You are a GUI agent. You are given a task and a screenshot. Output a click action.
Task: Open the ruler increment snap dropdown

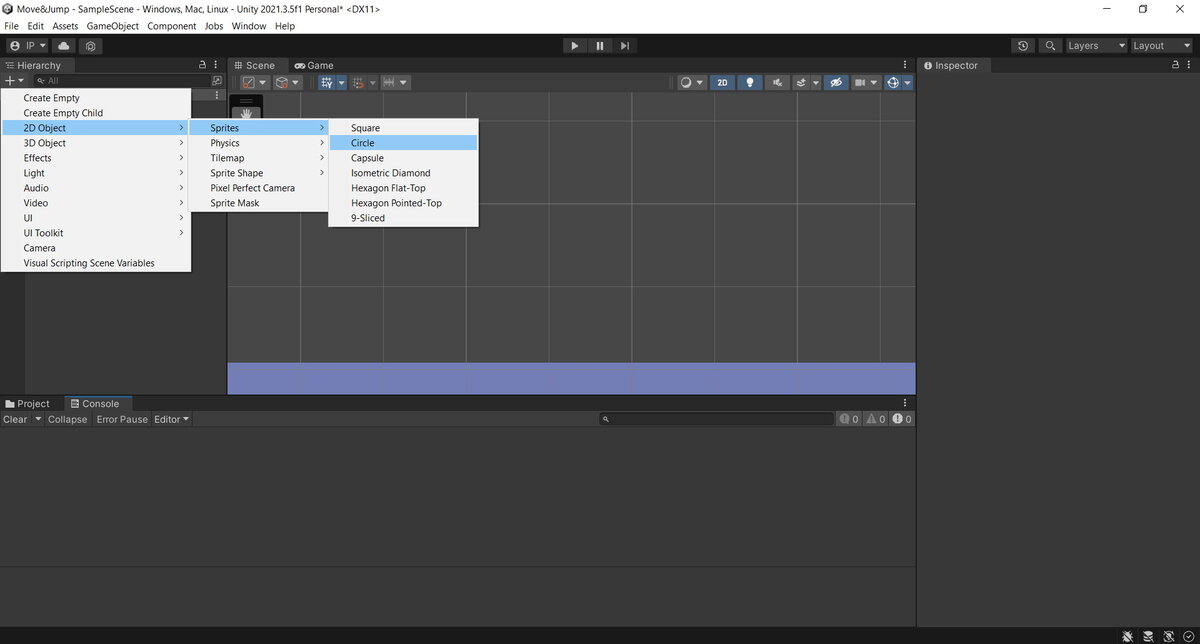coord(395,83)
